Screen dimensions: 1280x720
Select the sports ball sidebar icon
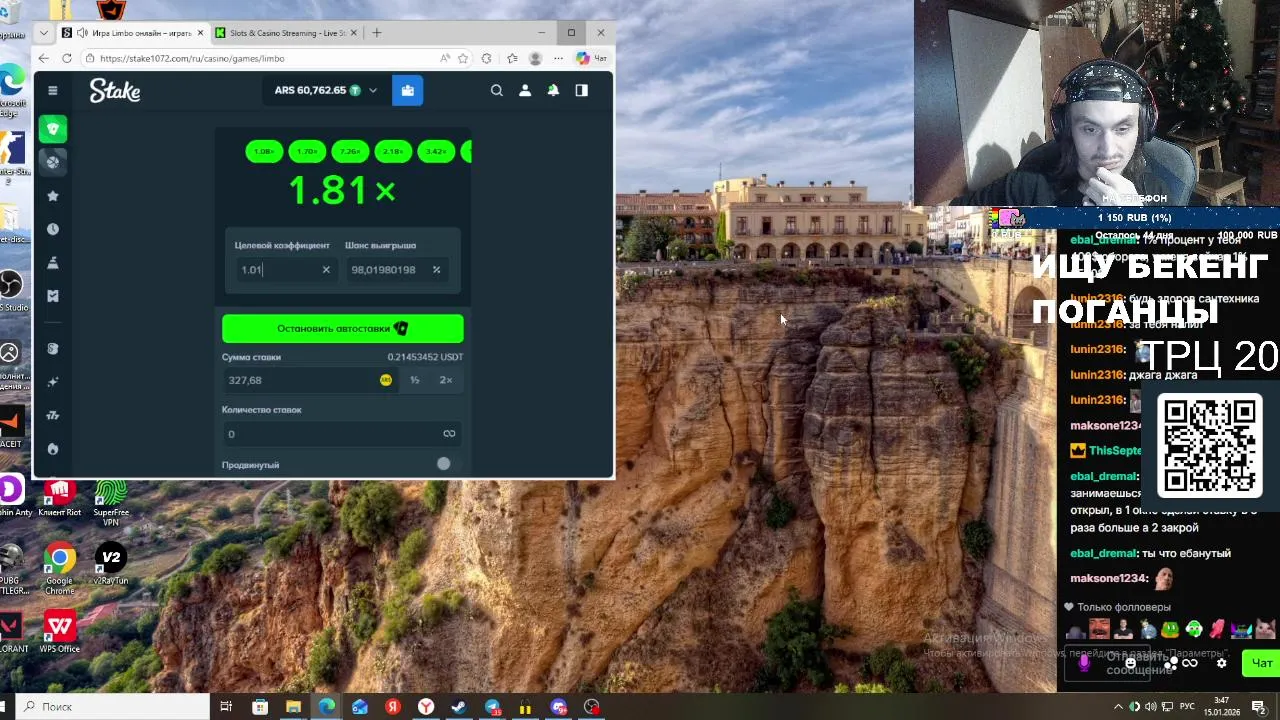[x=53, y=162]
